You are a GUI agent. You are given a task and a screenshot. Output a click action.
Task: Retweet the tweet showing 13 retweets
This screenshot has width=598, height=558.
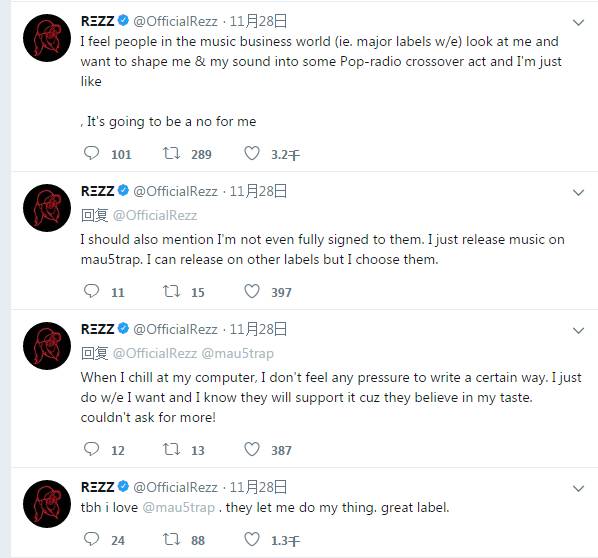coord(171,449)
